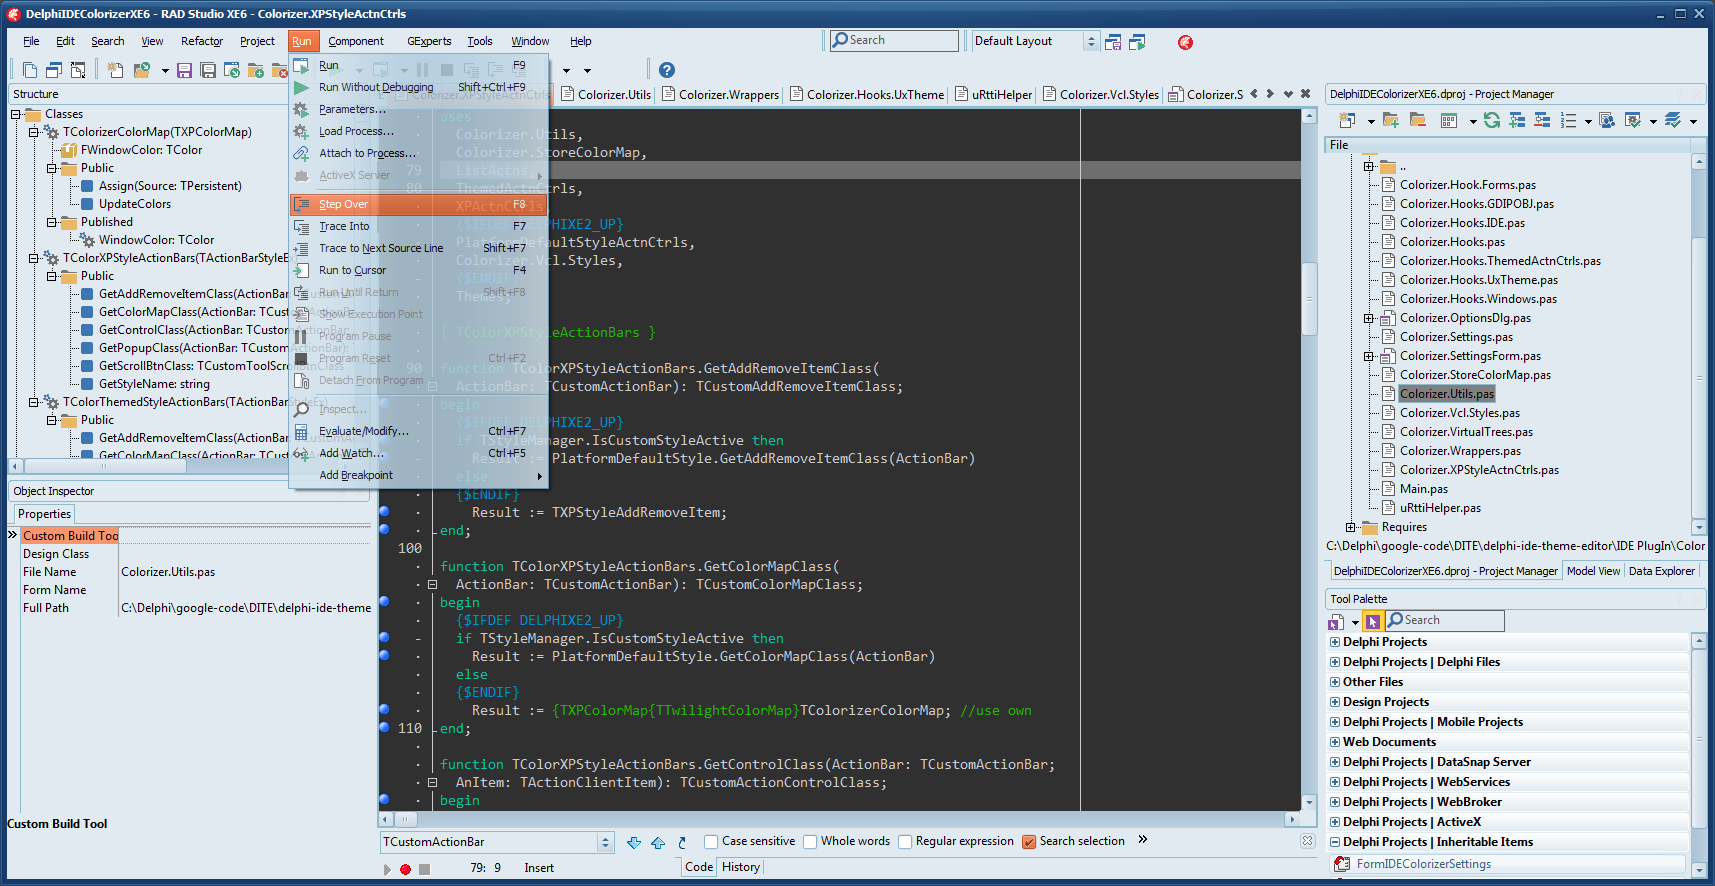This screenshot has height=886, width=1715.
Task: Click the red record macro button
Action: [x=405, y=869]
